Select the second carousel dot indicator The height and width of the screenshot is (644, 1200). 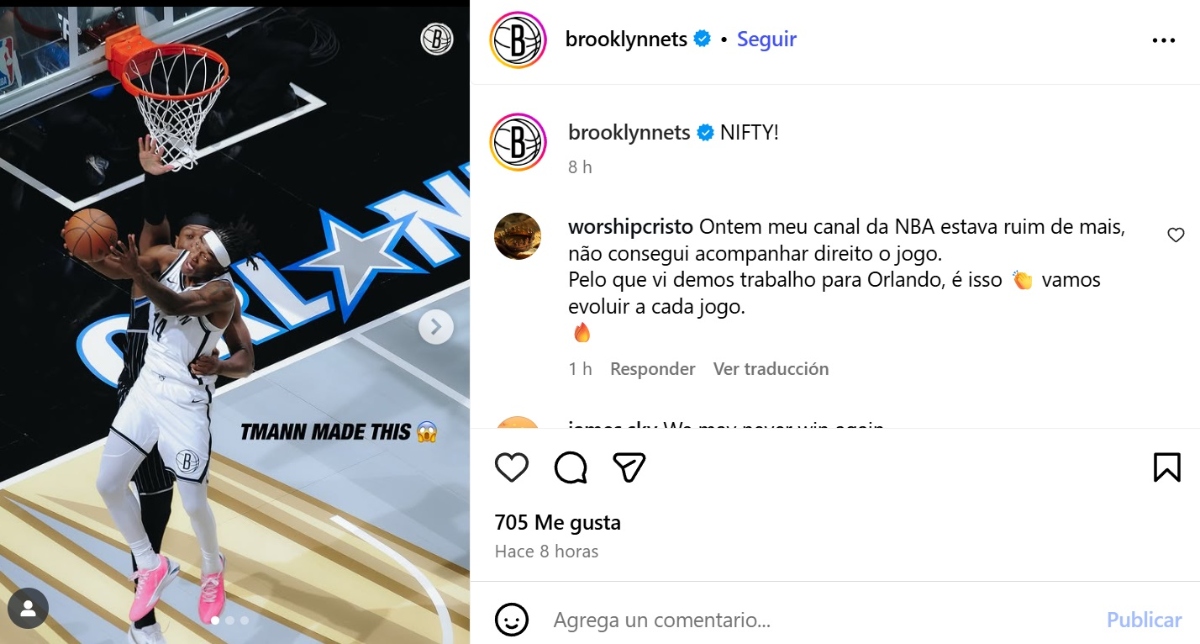pos(229,620)
